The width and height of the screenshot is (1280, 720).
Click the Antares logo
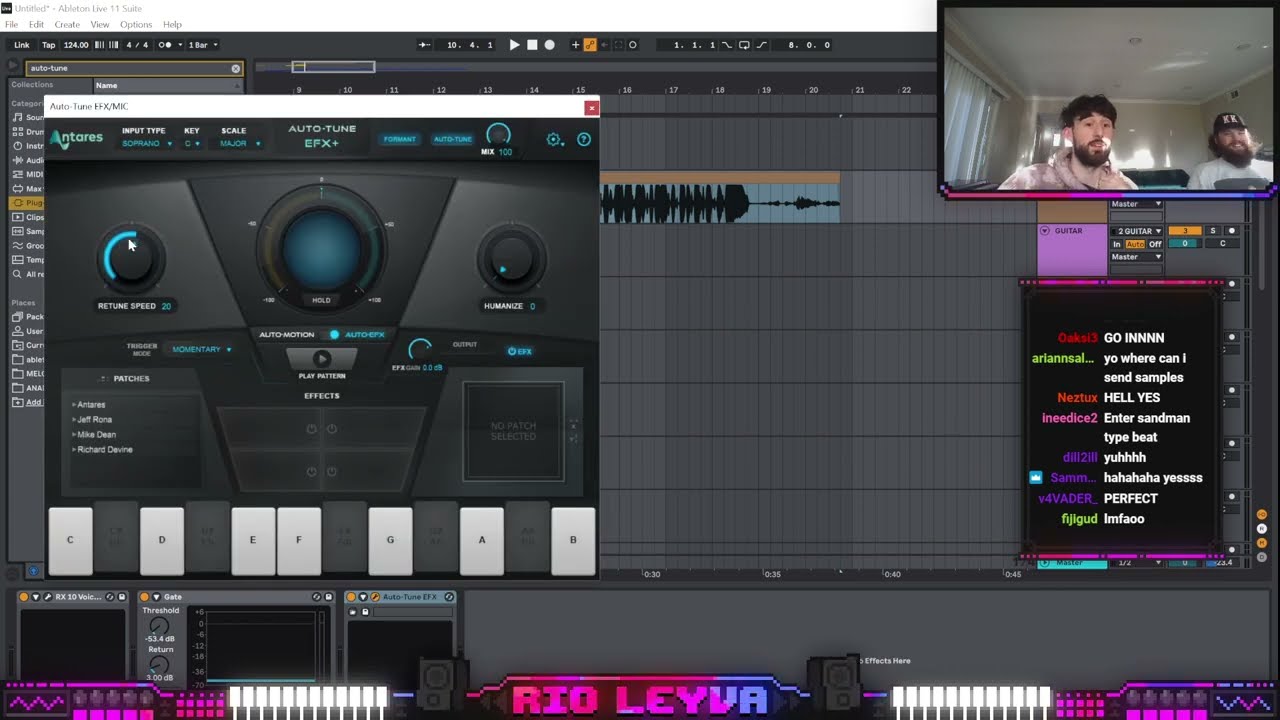[x=78, y=138]
